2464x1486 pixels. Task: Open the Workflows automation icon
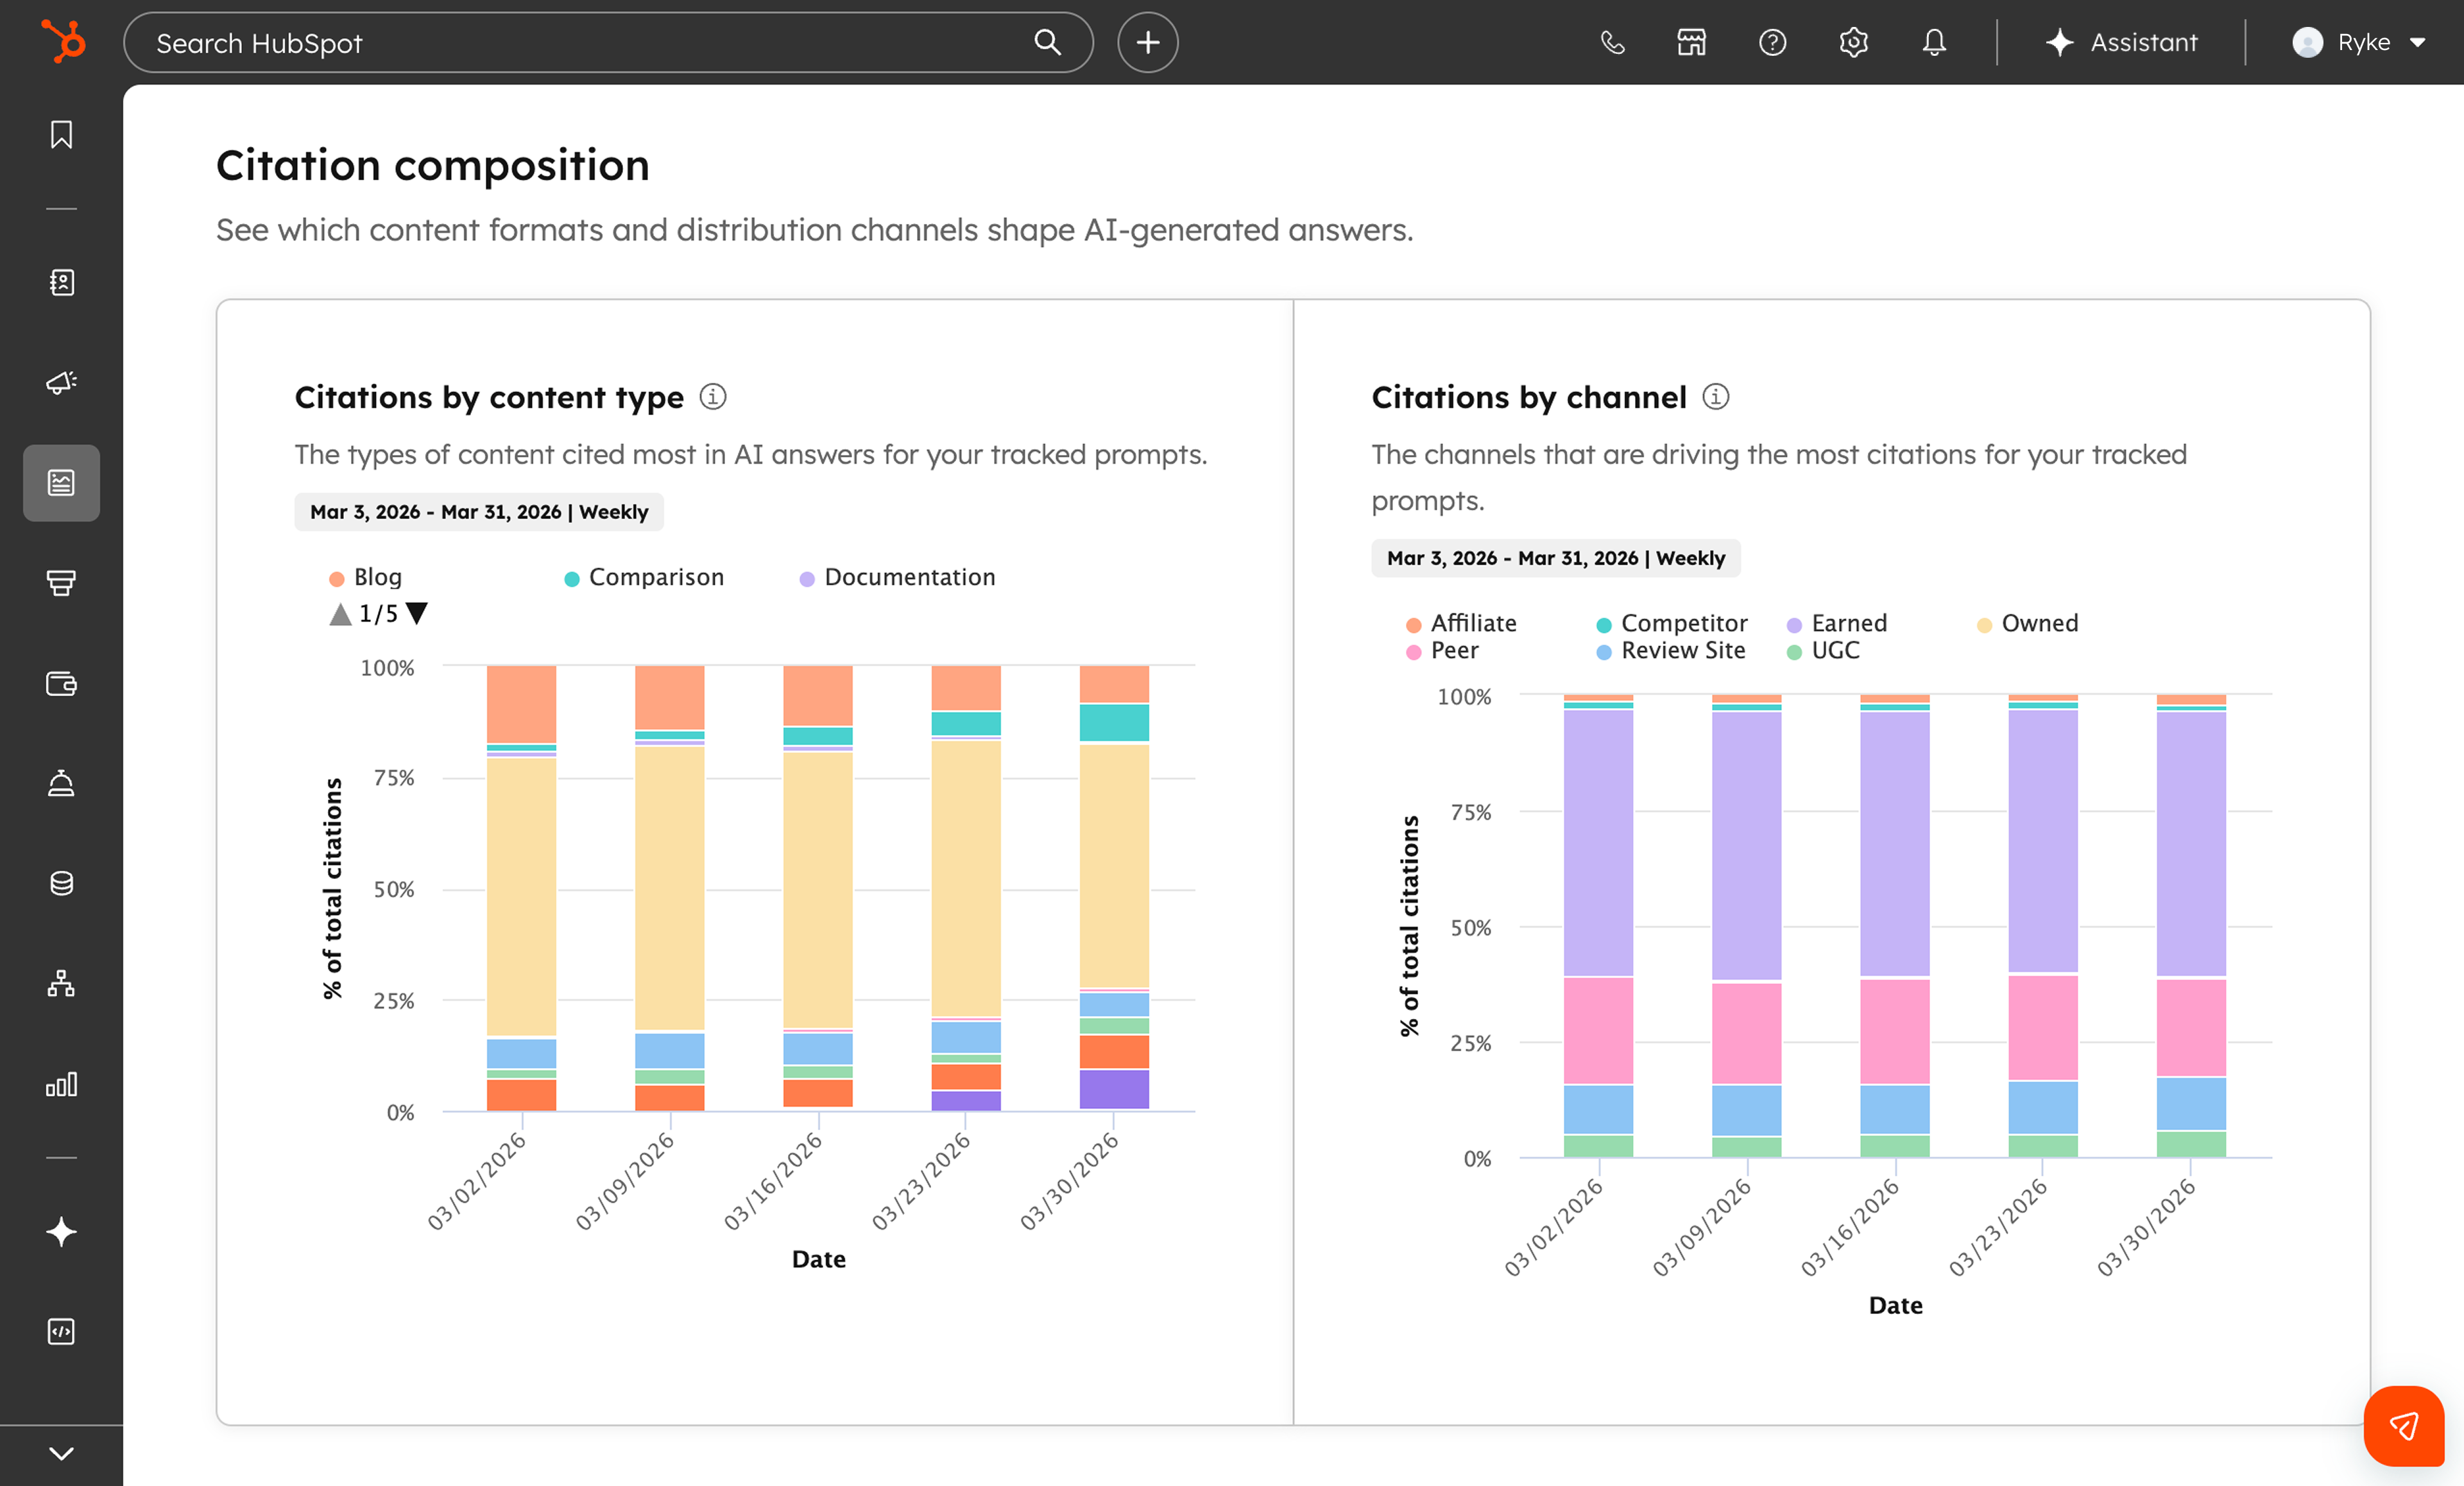click(x=60, y=984)
